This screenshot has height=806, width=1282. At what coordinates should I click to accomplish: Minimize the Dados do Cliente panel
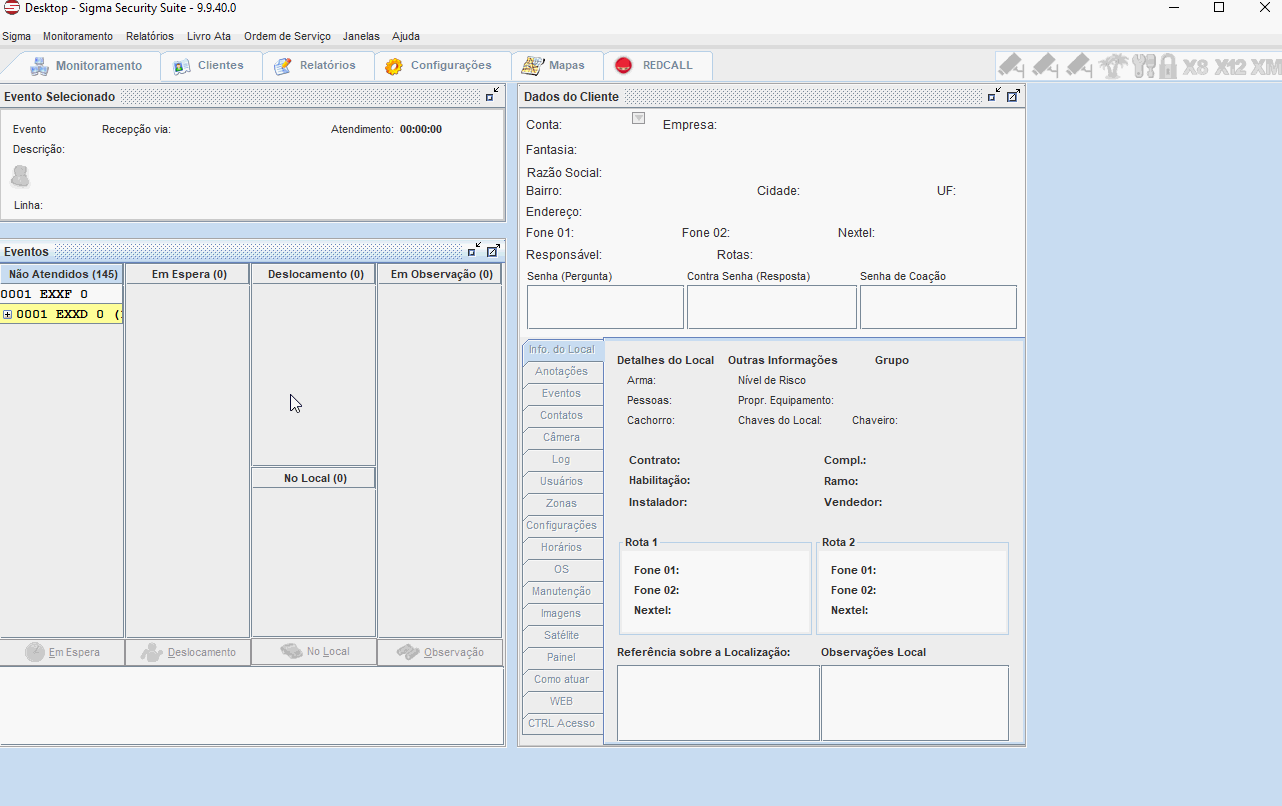point(994,95)
